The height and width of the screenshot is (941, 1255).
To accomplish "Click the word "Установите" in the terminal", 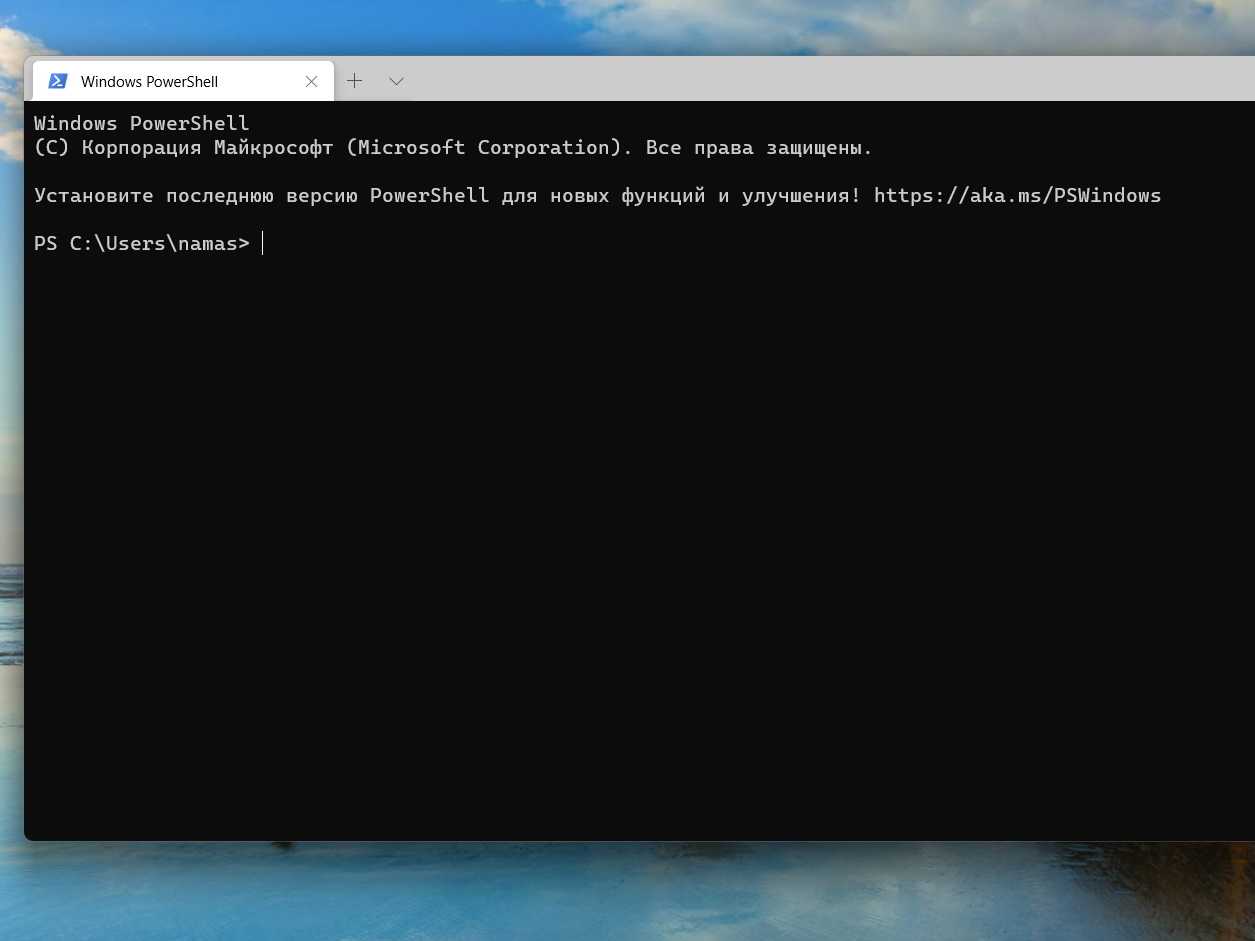I will pyautogui.click(x=93, y=195).
